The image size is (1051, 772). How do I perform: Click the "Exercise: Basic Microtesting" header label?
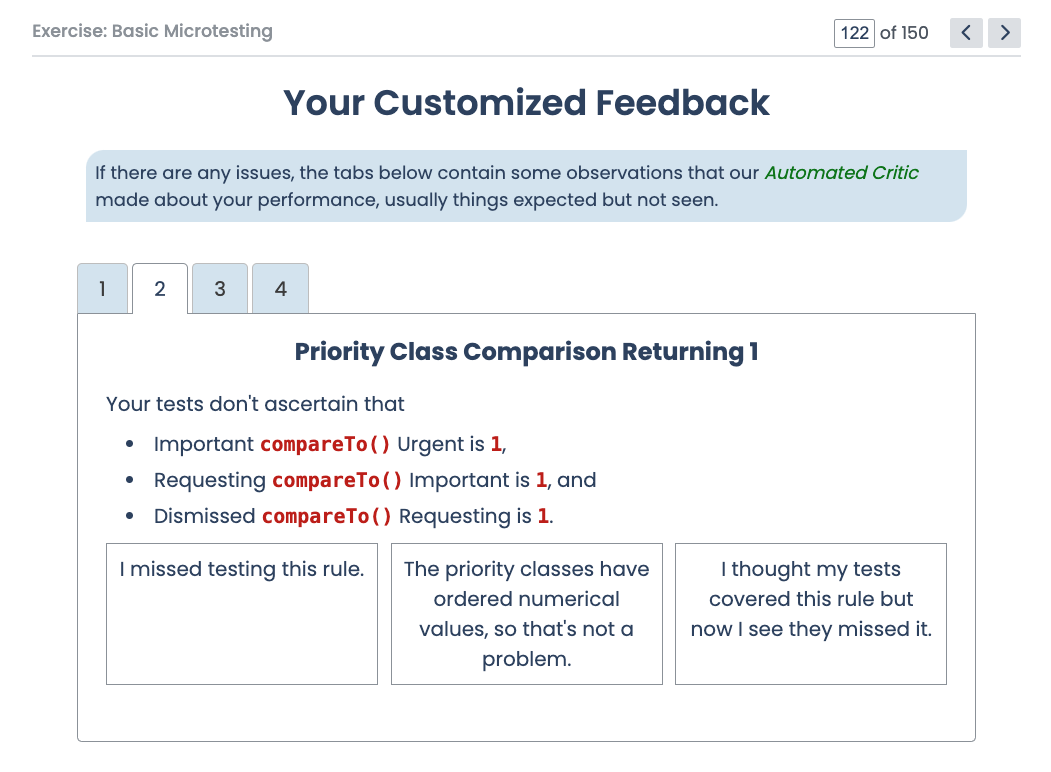coord(152,31)
